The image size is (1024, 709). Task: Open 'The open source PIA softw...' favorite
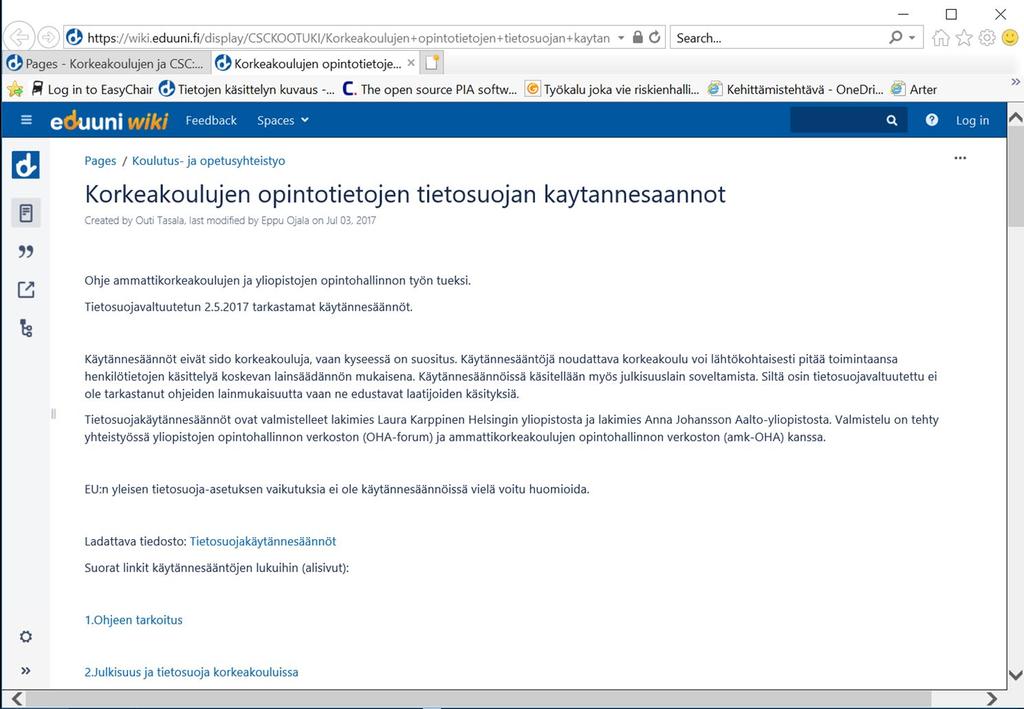pos(430,89)
